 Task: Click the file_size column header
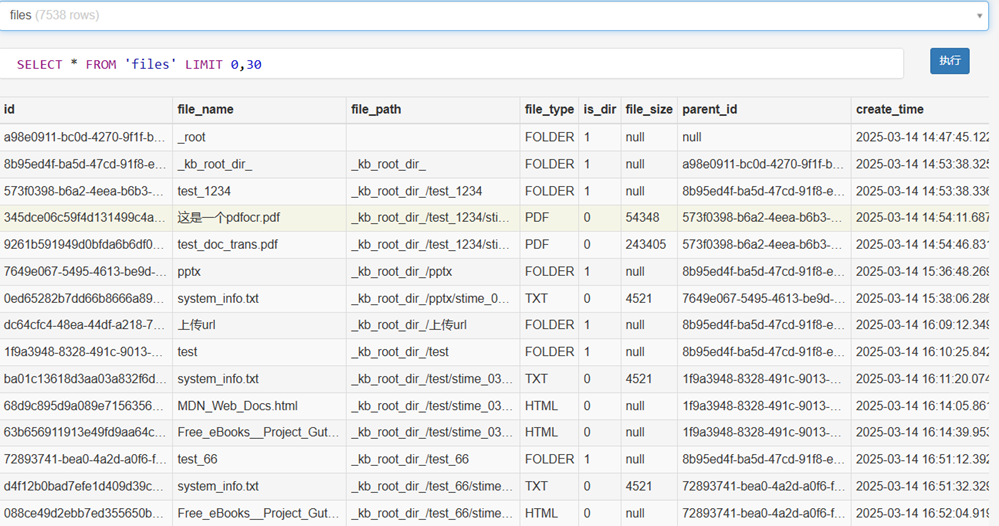point(649,109)
